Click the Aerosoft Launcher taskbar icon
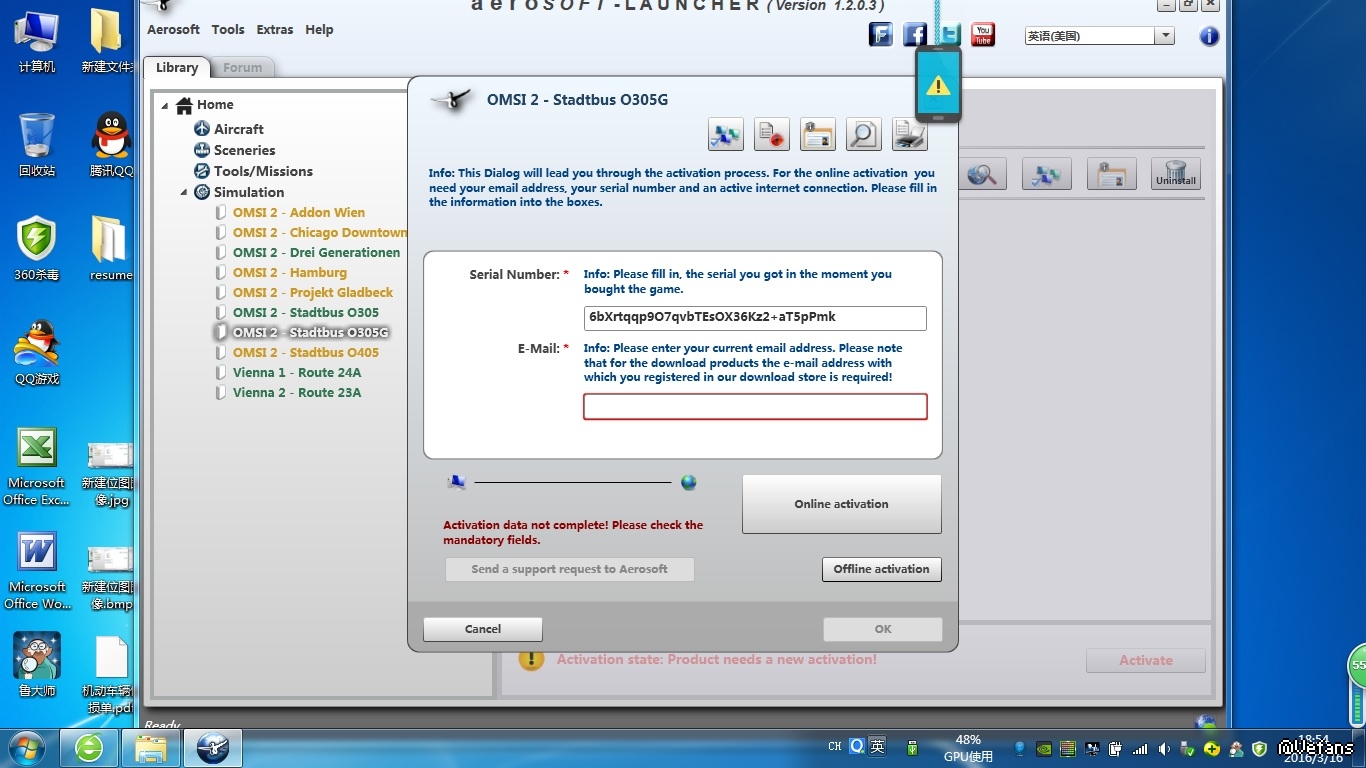Viewport: 1366px width, 768px height. 213,748
